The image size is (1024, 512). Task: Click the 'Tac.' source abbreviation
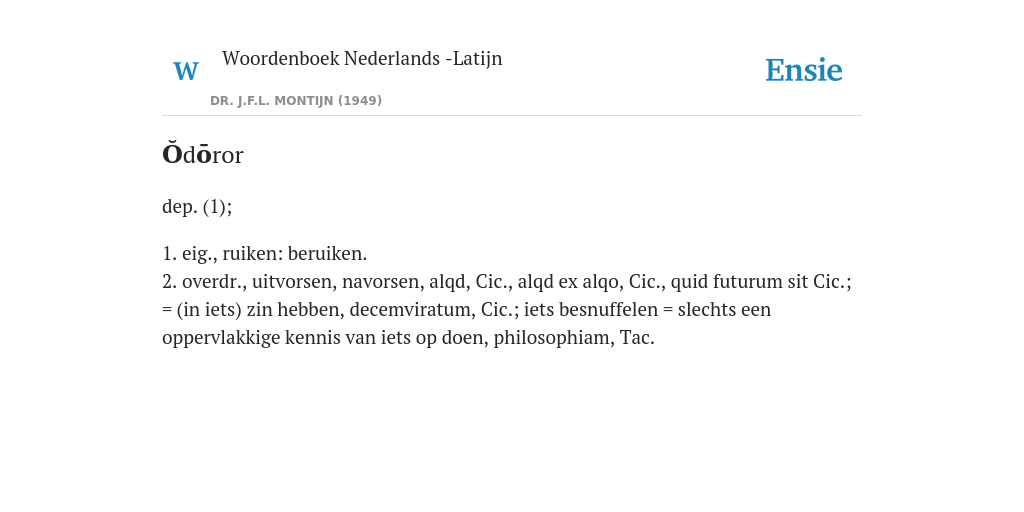637,338
